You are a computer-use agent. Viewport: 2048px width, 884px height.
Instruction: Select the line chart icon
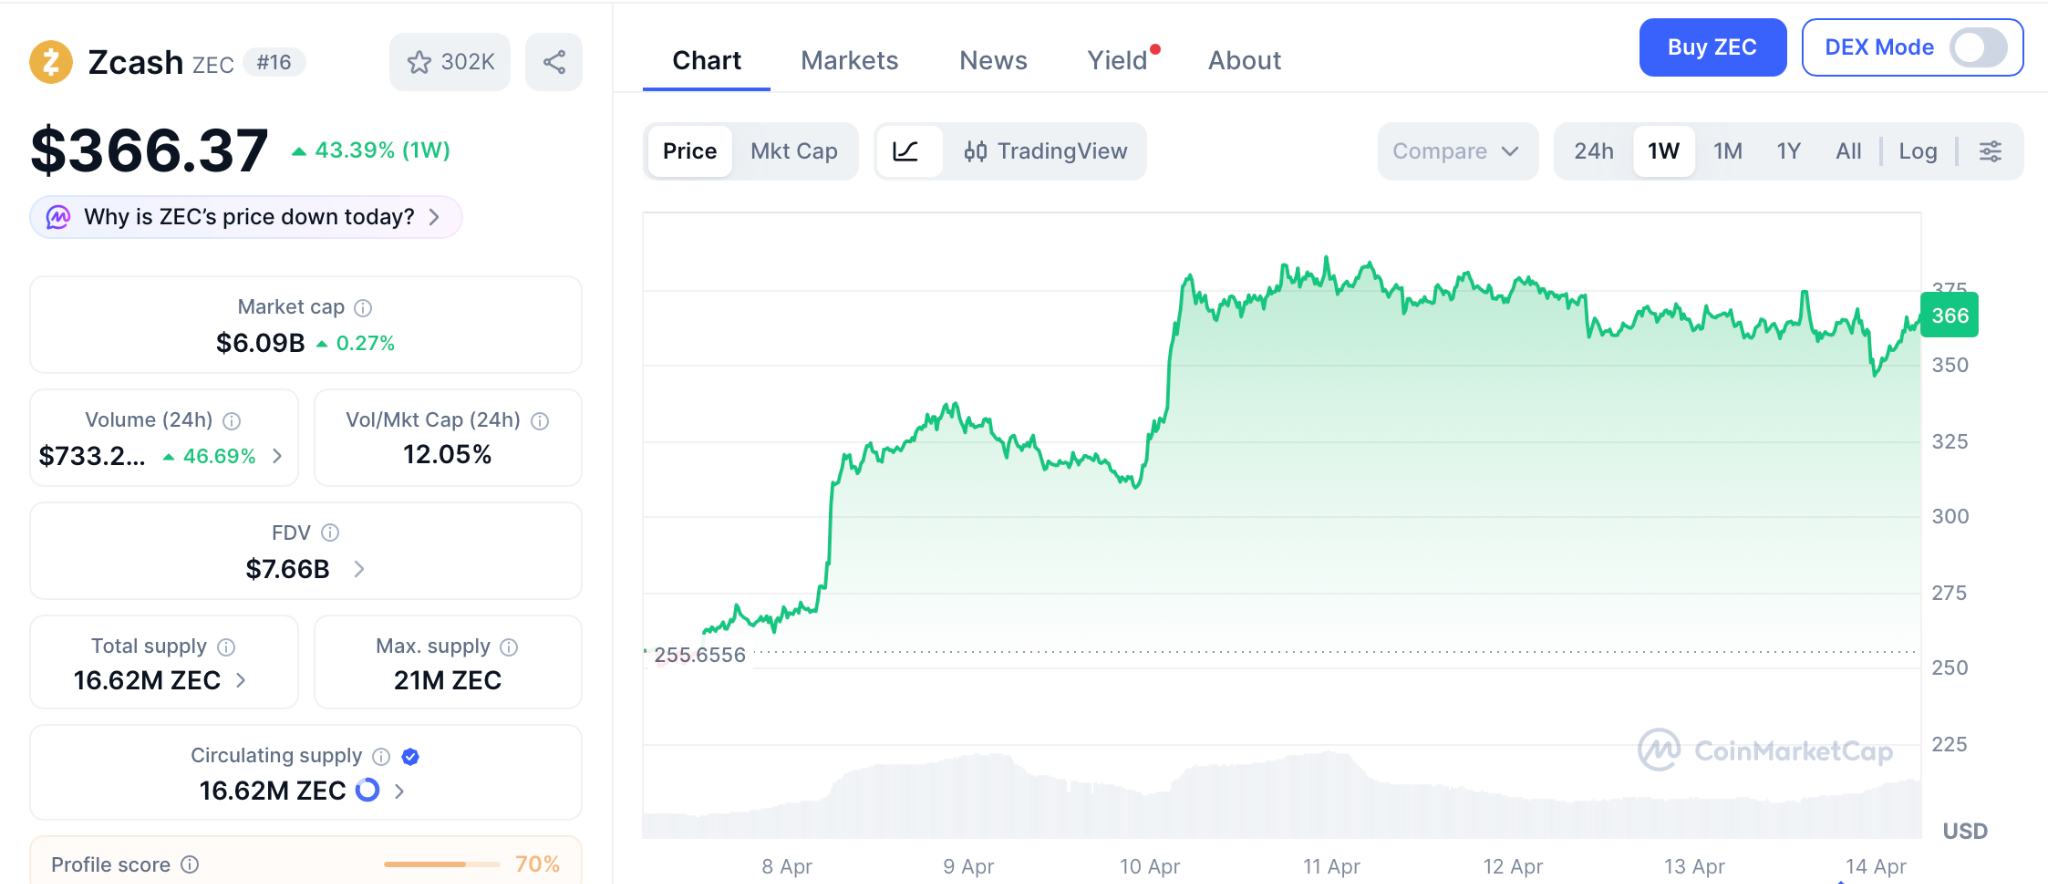906,151
